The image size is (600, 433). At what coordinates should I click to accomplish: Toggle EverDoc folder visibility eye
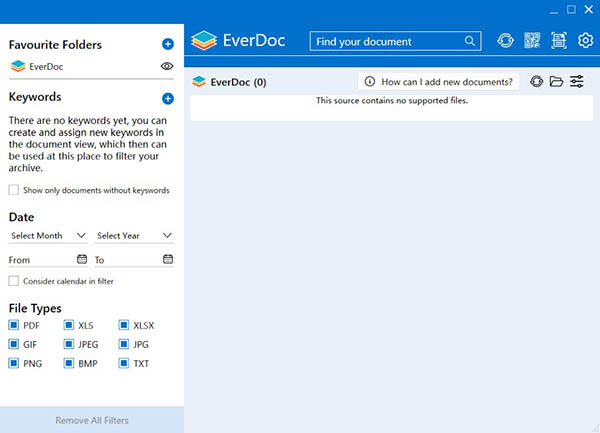[x=167, y=66]
